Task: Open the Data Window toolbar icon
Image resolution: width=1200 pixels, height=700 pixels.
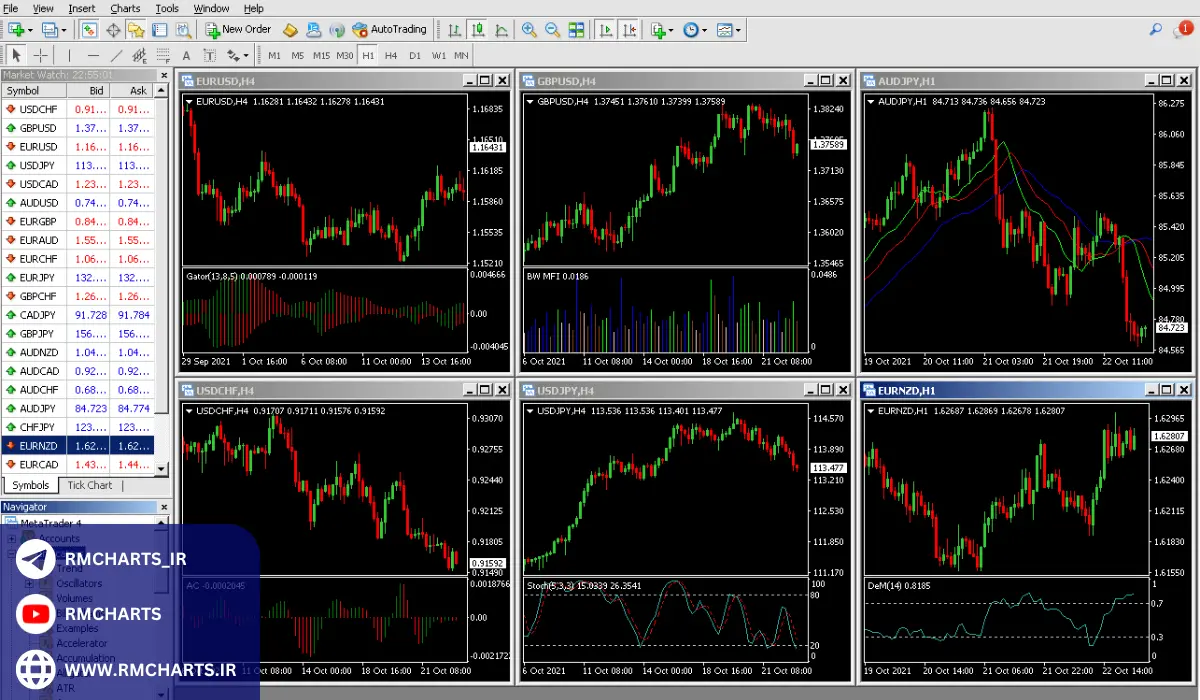Action: coord(113,30)
